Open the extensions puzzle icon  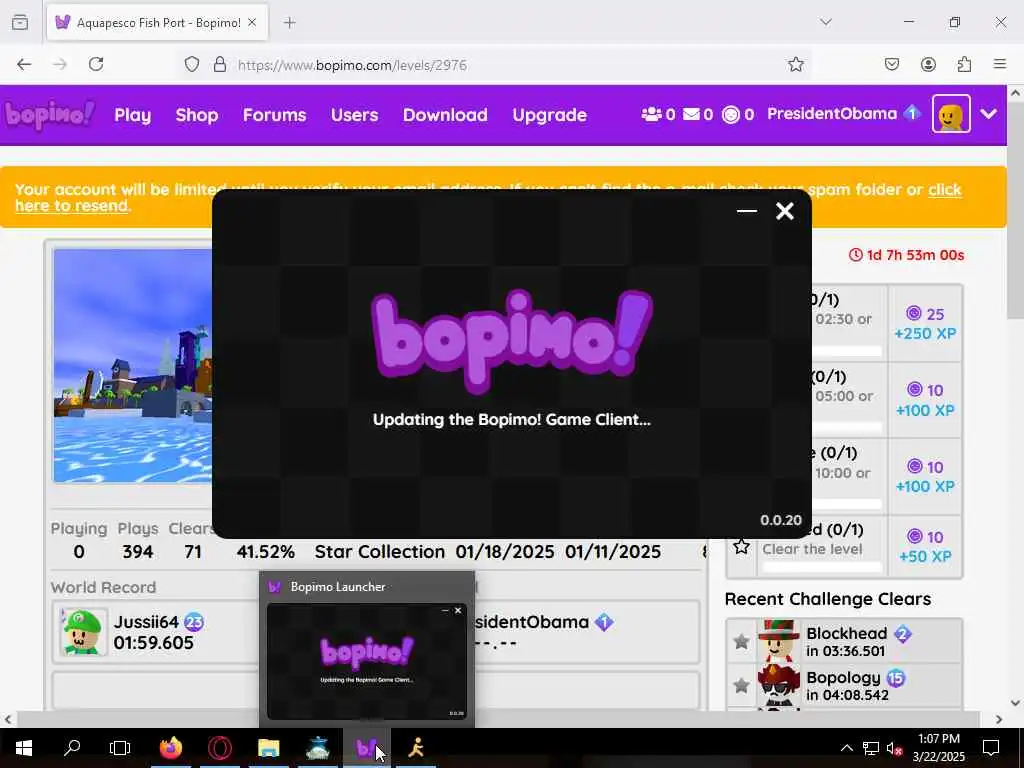[965, 64]
